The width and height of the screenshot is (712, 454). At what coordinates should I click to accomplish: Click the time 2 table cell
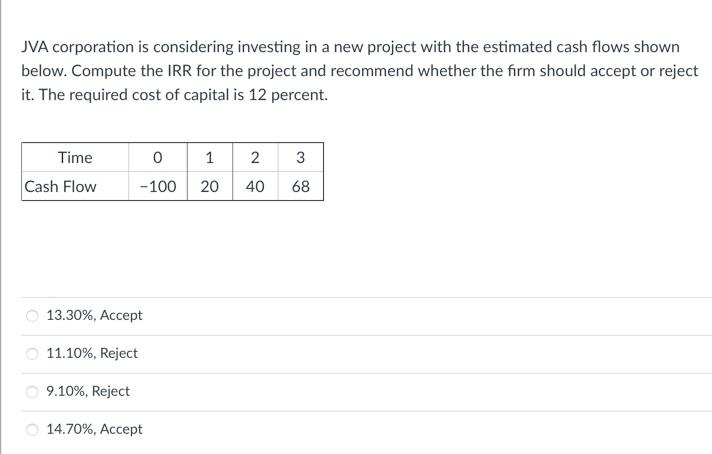(255, 158)
